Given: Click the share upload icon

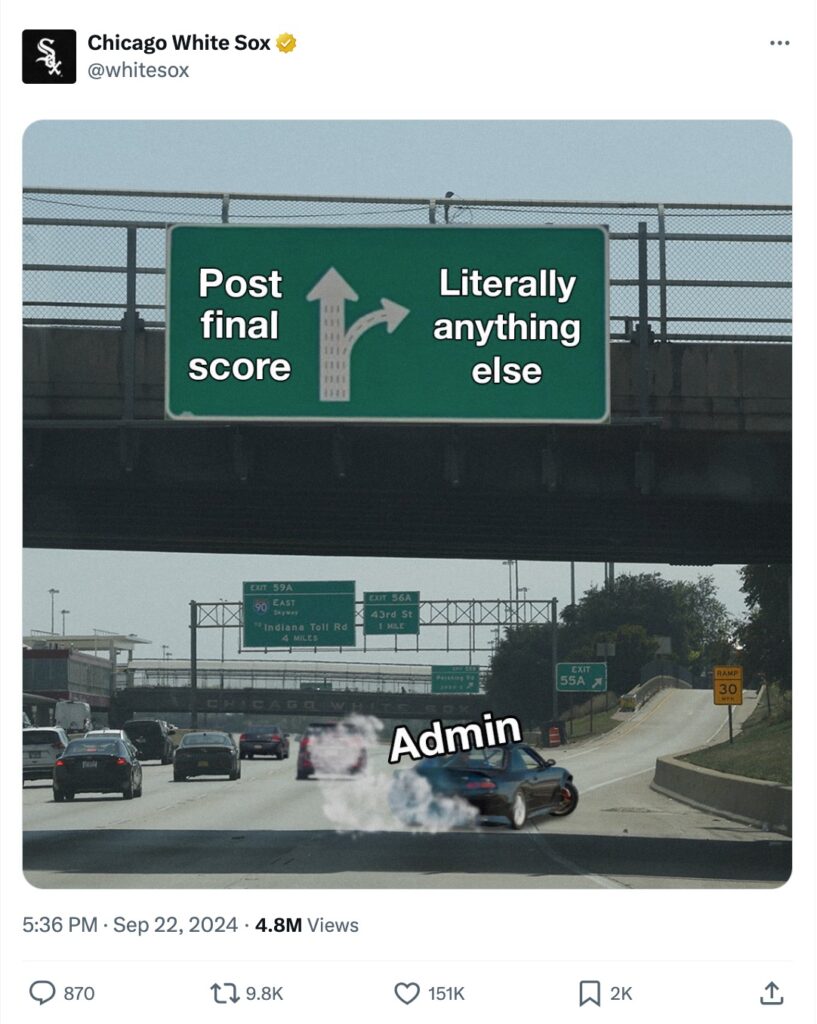Looking at the screenshot, I should pyautogui.click(x=771, y=993).
